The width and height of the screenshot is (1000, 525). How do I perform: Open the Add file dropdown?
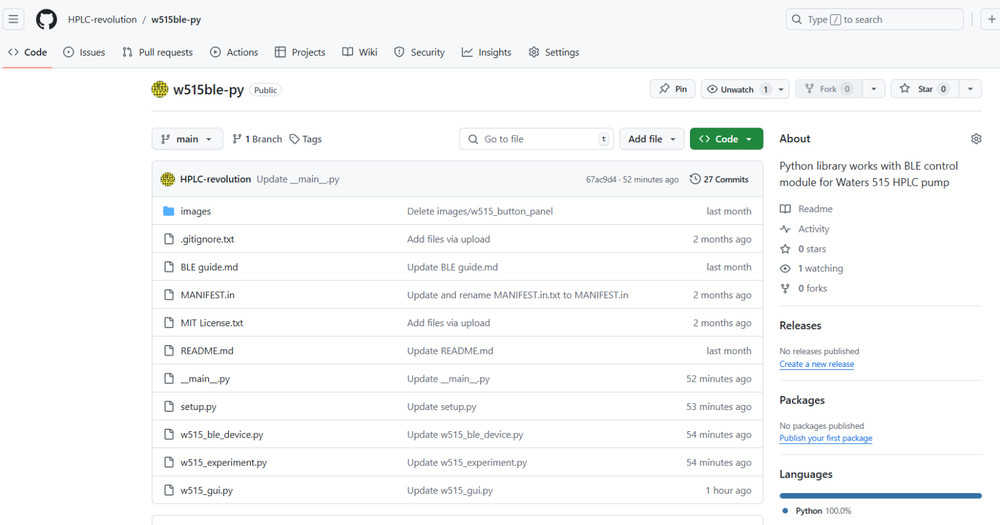652,139
